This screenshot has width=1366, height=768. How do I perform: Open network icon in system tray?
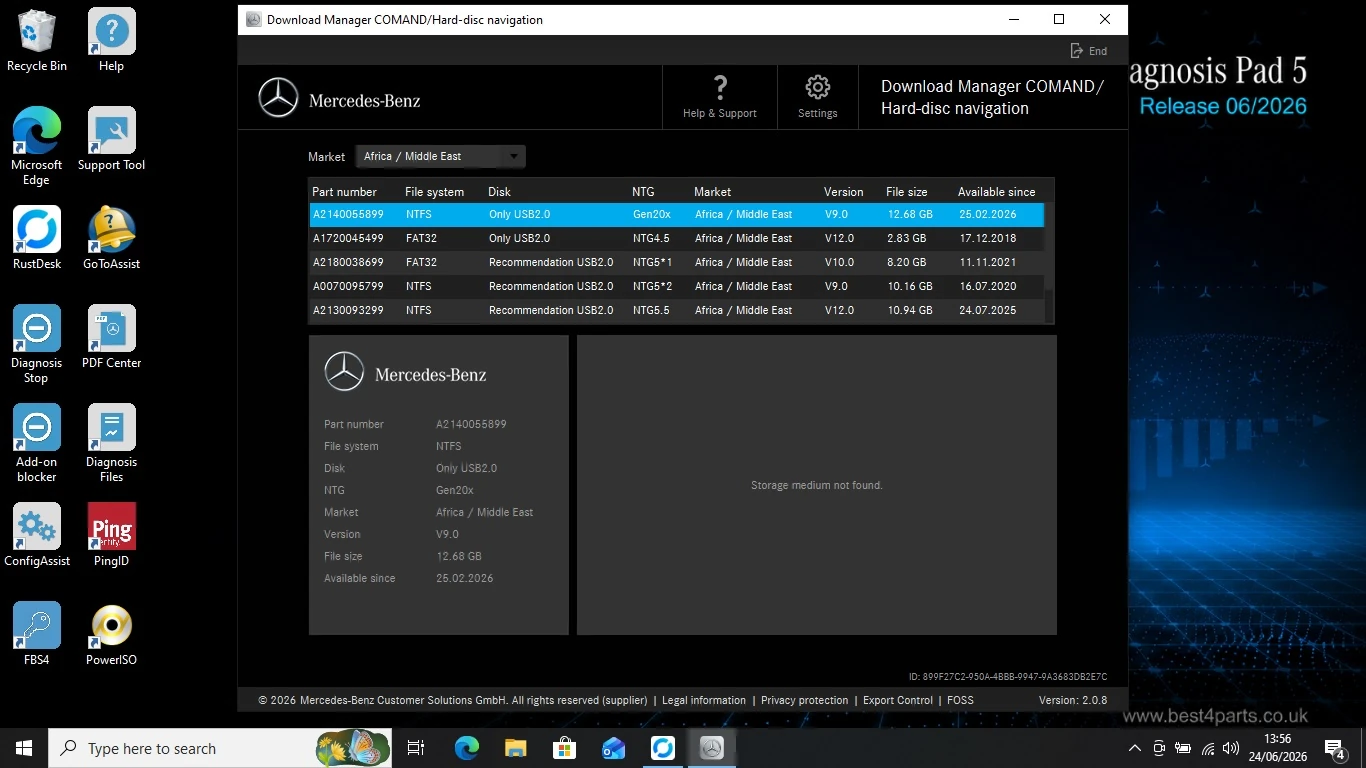(x=1208, y=748)
